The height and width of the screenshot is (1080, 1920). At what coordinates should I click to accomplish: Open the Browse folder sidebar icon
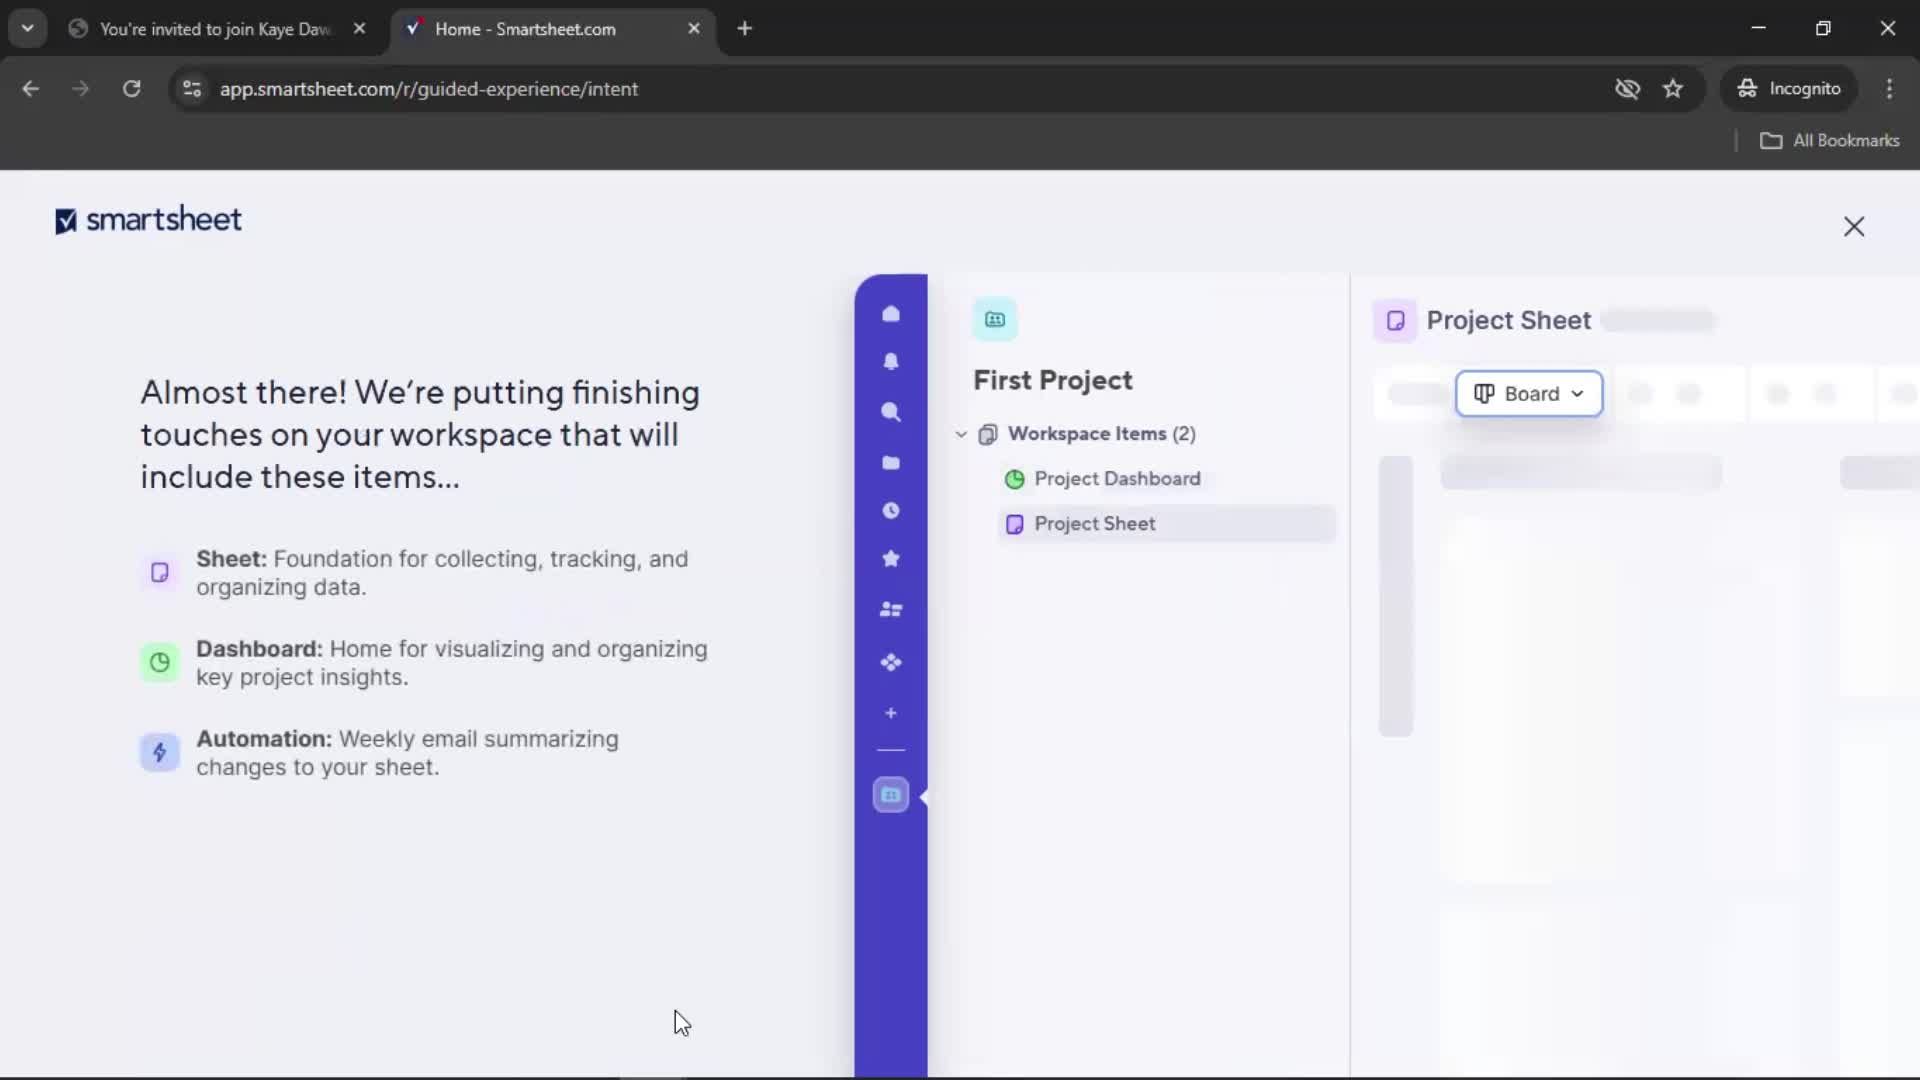click(890, 462)
